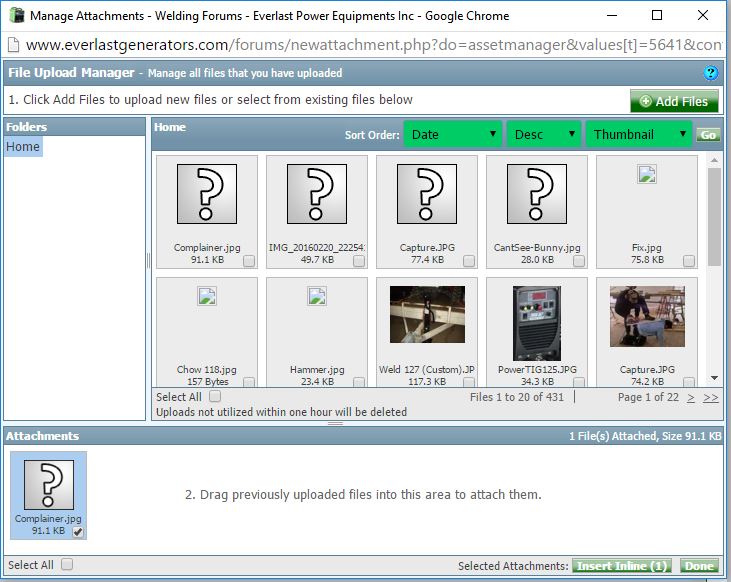
Task: Click the broken image icon for Chow 118.jpg
Action: (206, 296)
